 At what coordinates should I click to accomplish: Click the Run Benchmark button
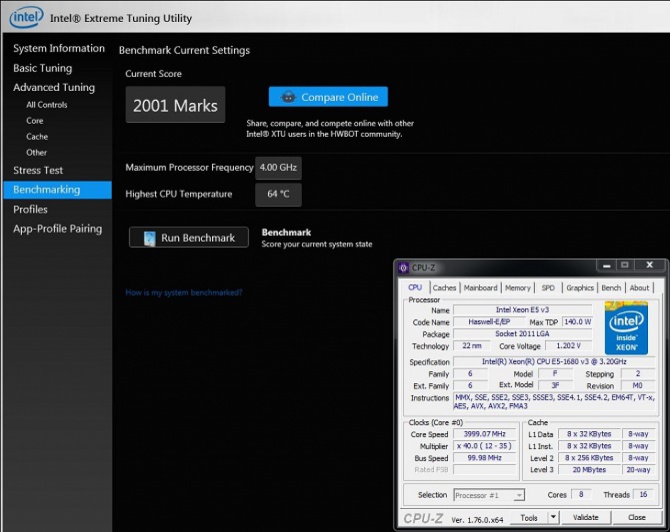coord(189,238)
